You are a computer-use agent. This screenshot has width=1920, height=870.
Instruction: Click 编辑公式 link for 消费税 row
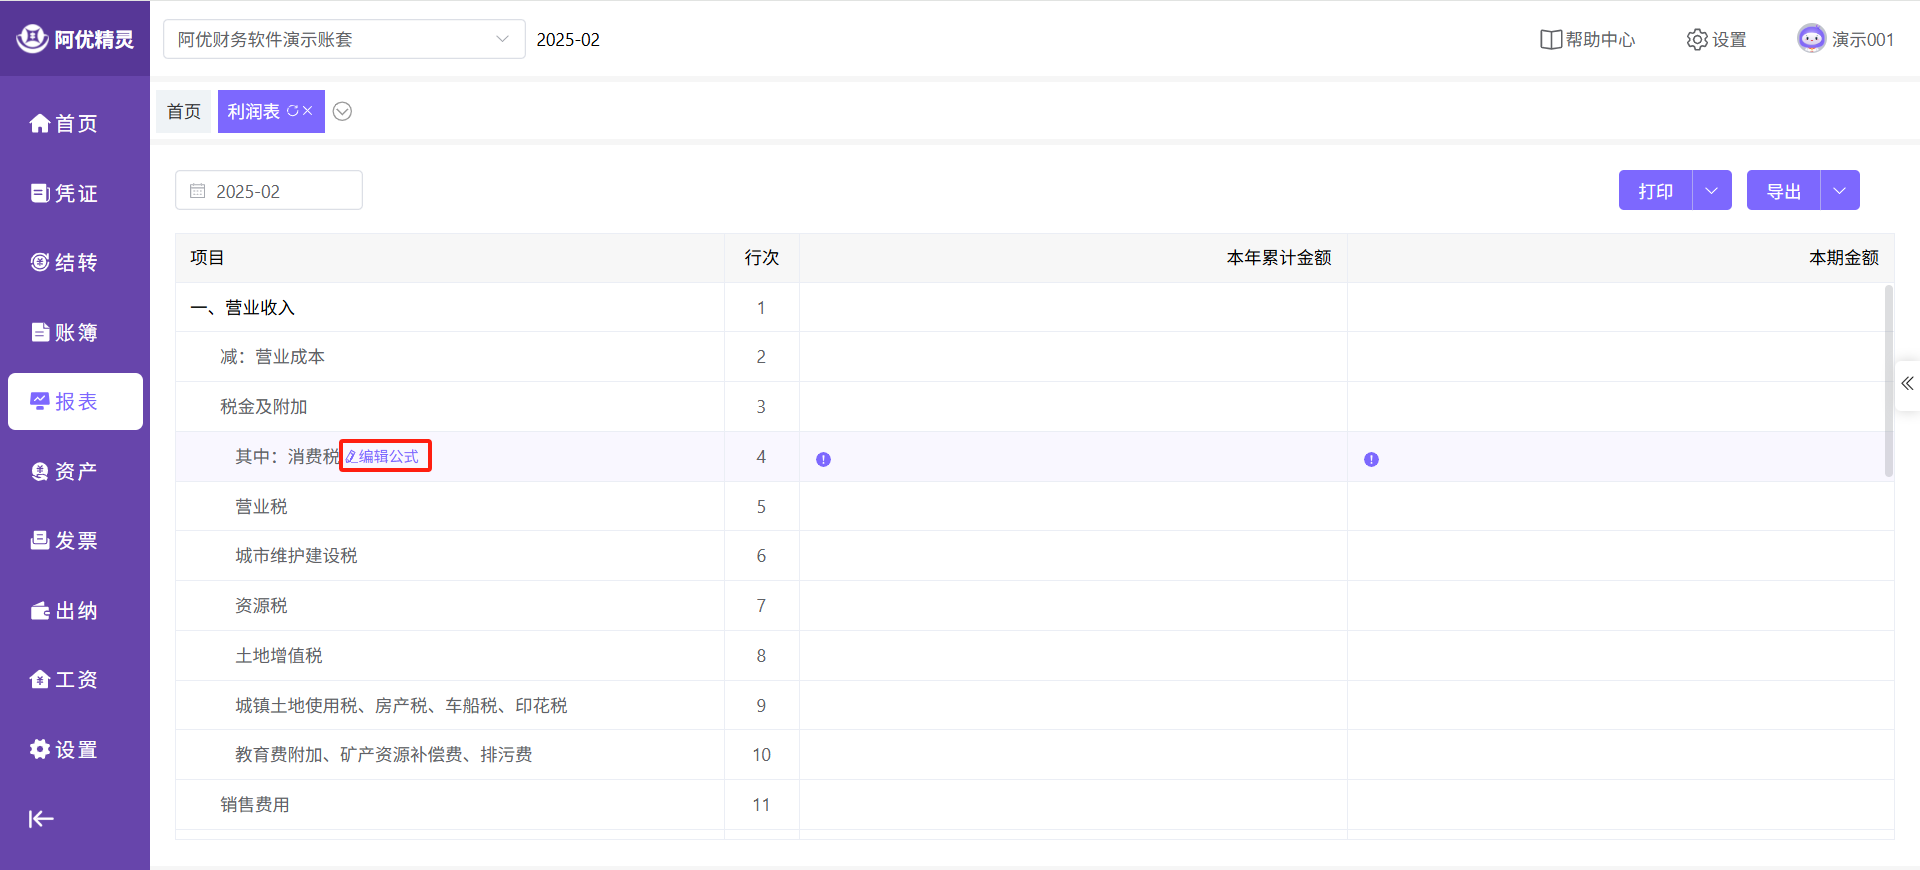(385, 456)
